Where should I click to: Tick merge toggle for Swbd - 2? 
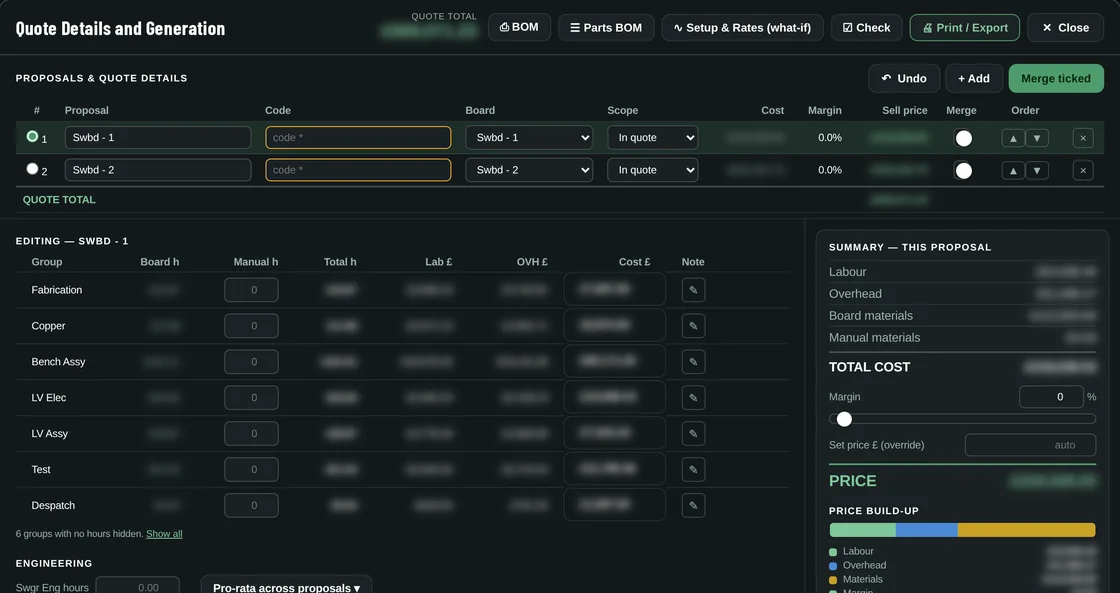pos(964,171)
